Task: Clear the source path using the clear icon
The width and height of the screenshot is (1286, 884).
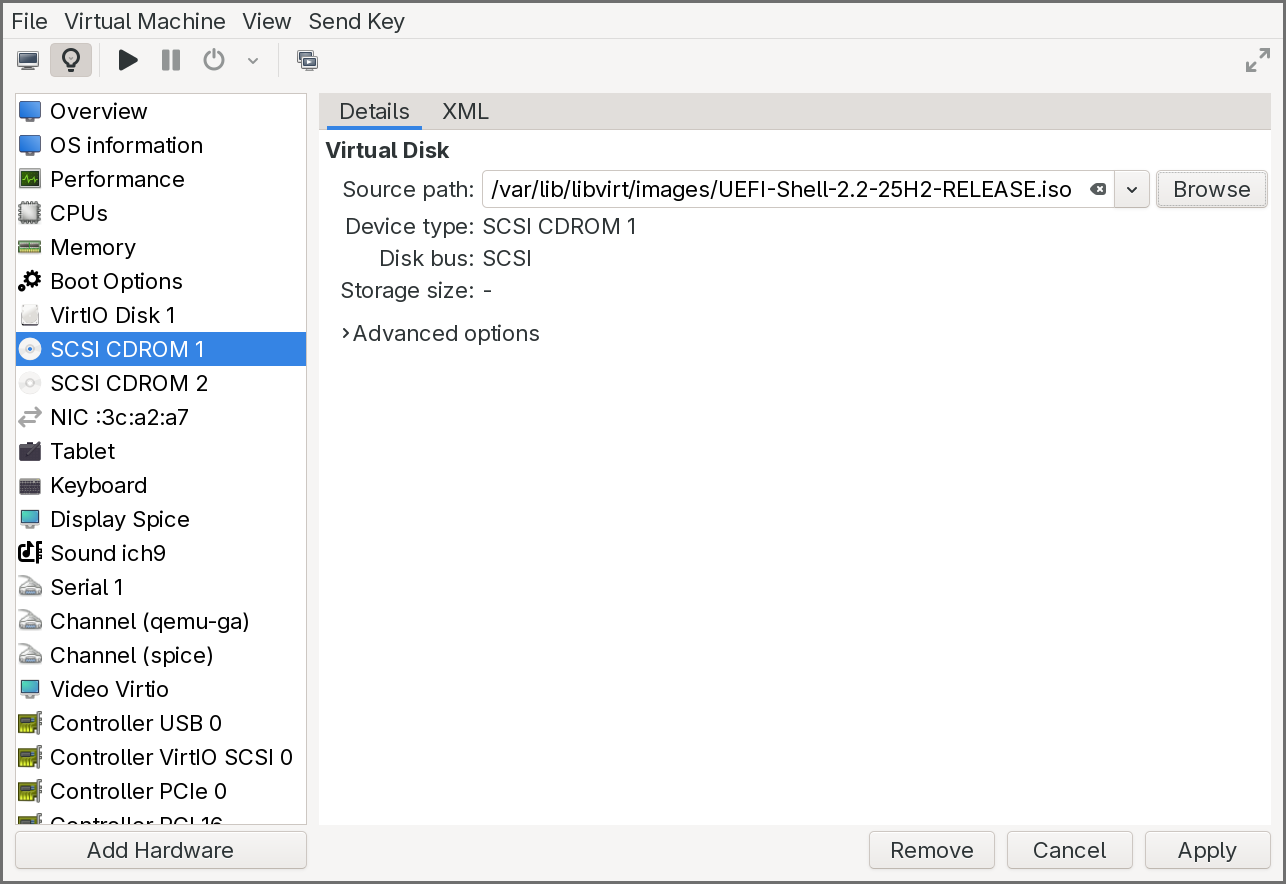Action: (1098, 189)
